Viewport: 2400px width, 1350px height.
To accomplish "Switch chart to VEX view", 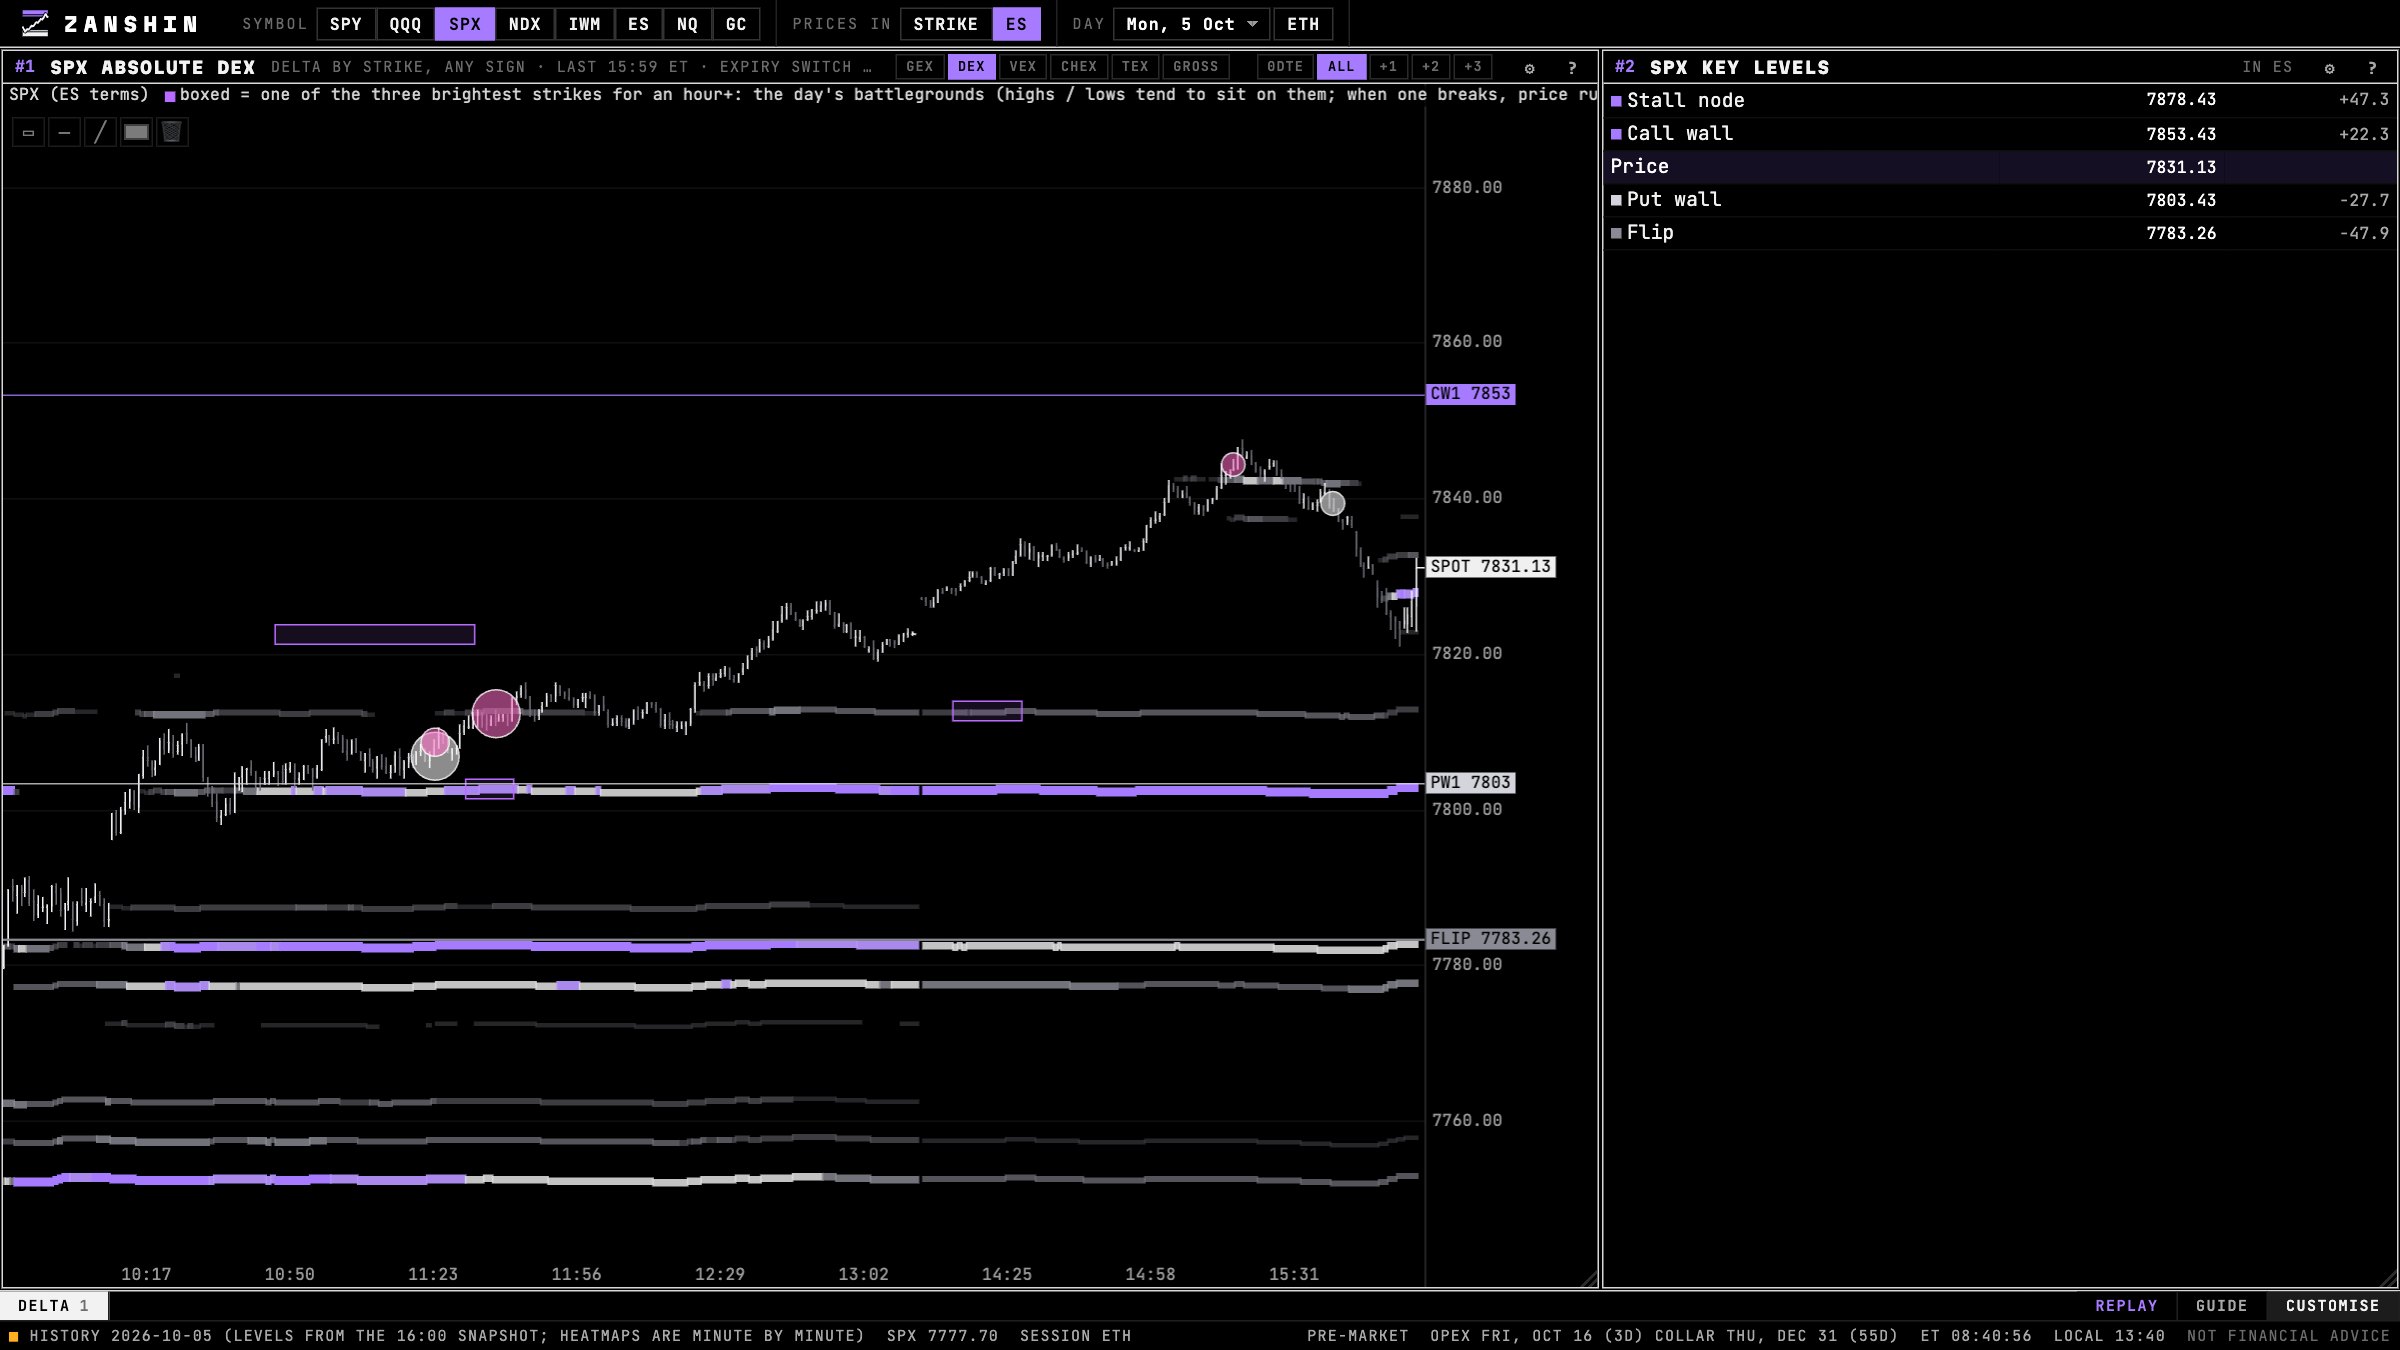I will point(1022,67).
